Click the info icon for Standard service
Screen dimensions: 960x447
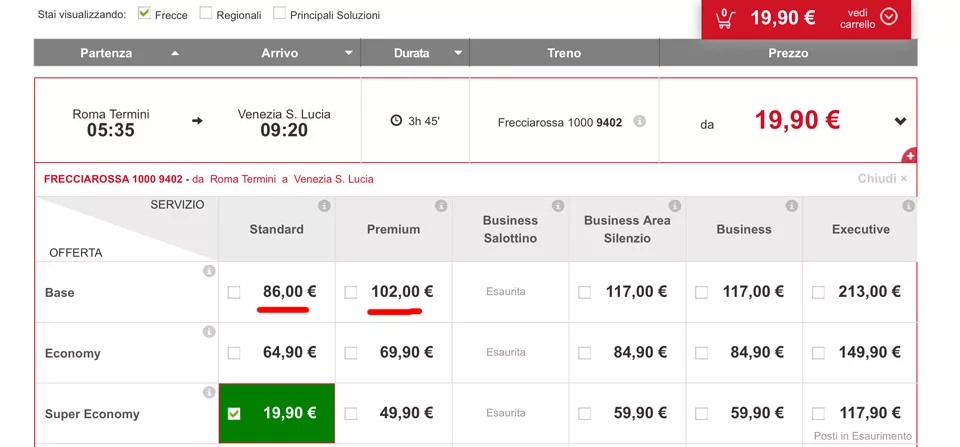coord(324,206)
